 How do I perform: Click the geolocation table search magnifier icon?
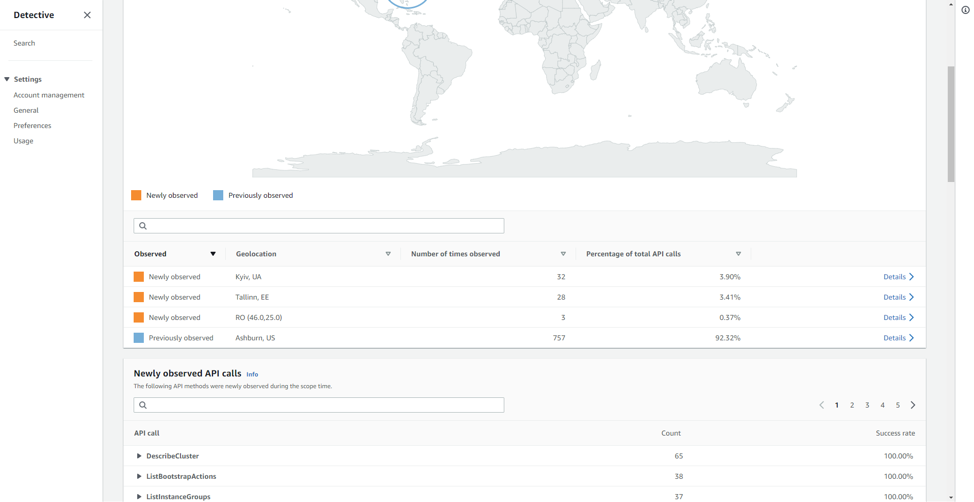[143, 226]
